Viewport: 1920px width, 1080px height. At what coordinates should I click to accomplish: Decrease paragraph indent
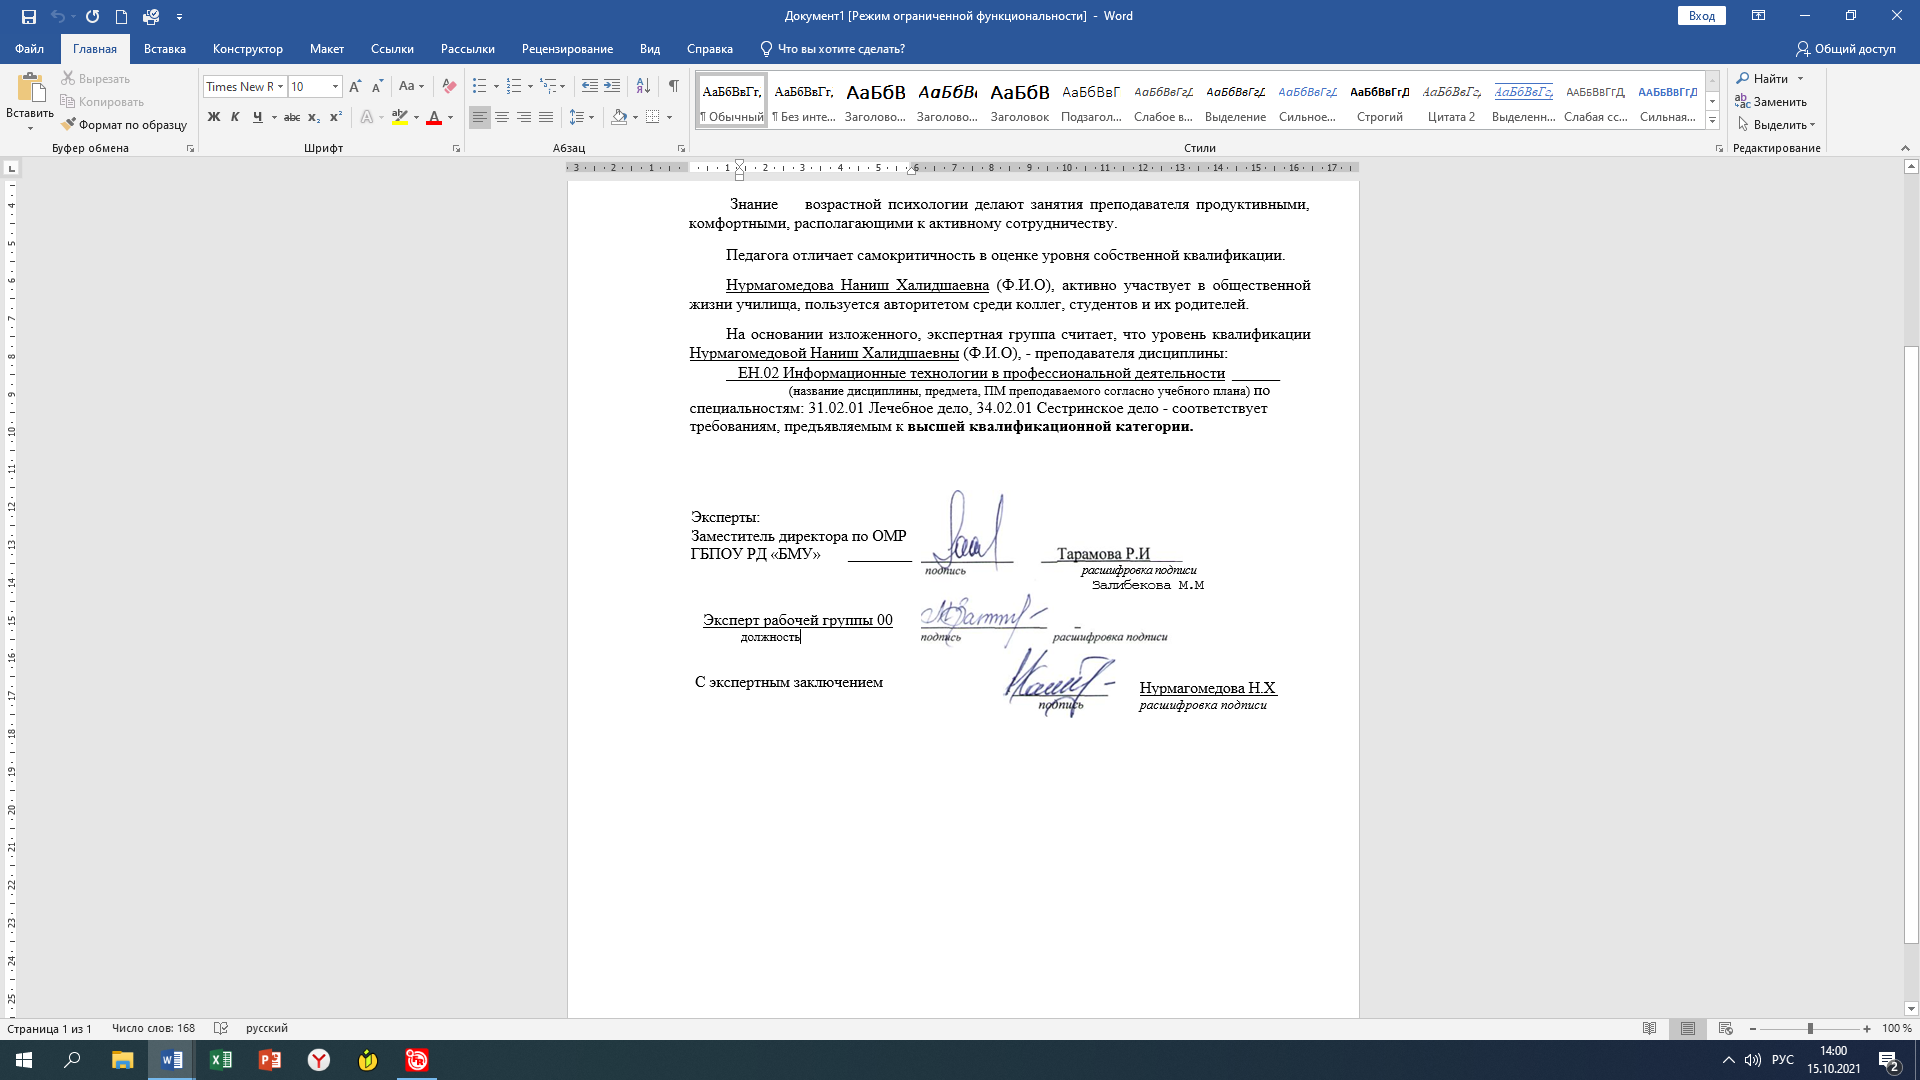(x=590, y=86)
